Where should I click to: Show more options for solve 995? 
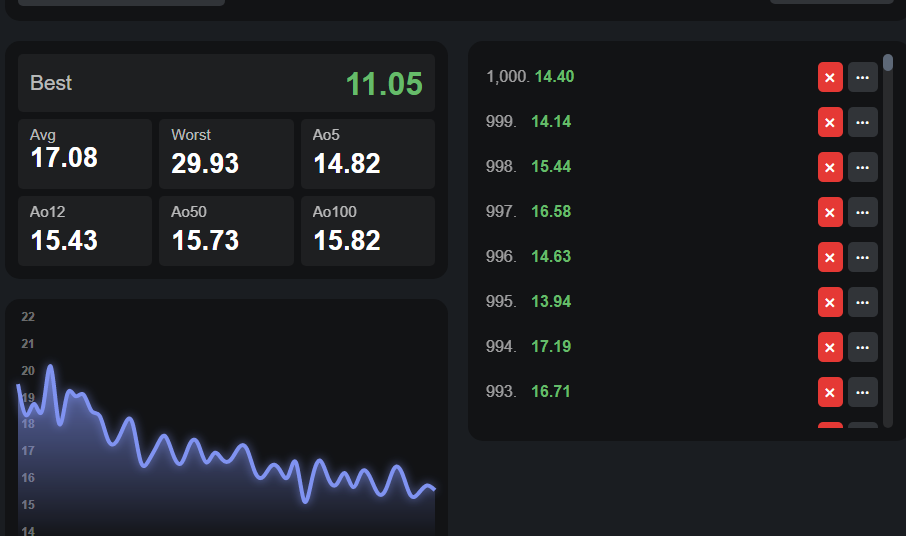(x=863, y=303)
